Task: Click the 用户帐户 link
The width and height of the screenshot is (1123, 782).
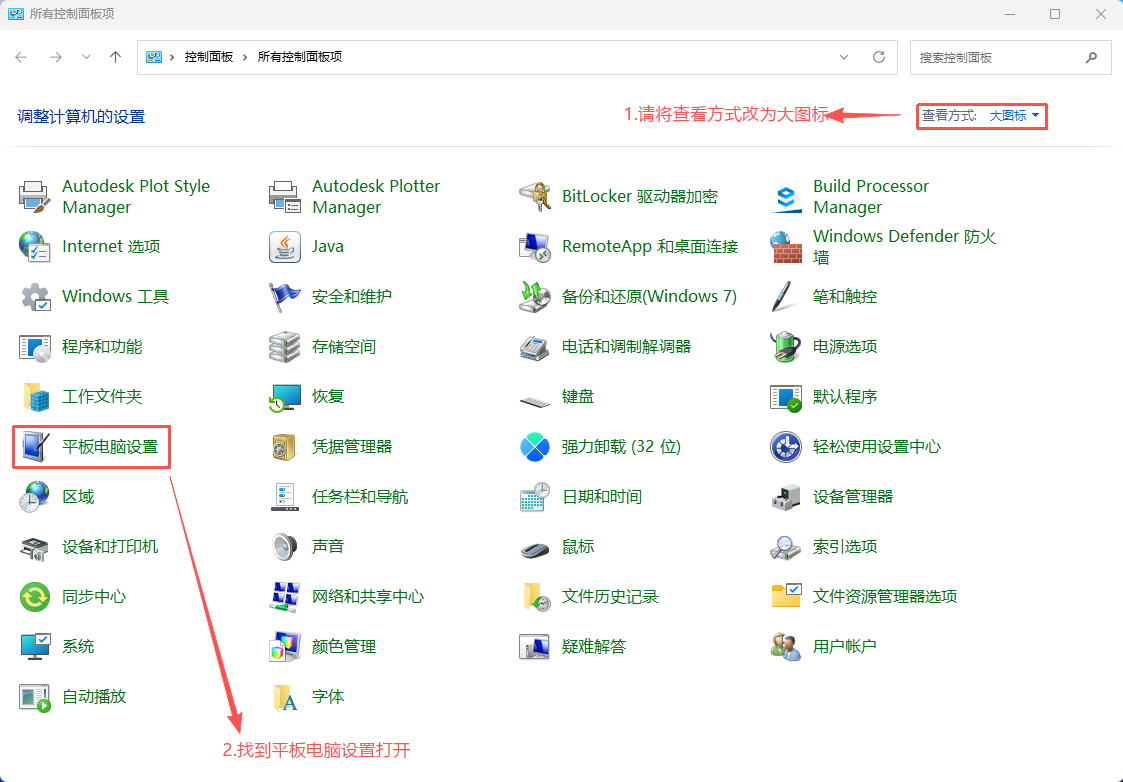Action: pyautogui.click(x=844, y=647)
